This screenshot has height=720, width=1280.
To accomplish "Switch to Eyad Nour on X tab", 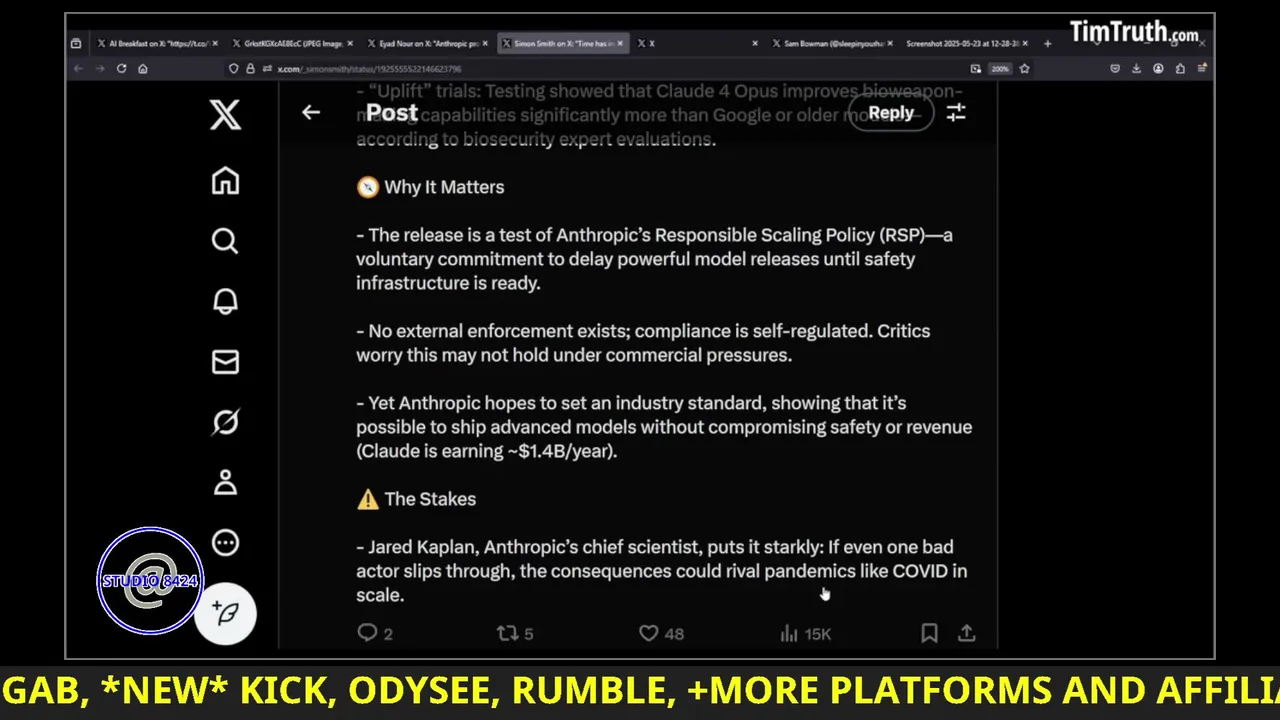I will (428, 44).
